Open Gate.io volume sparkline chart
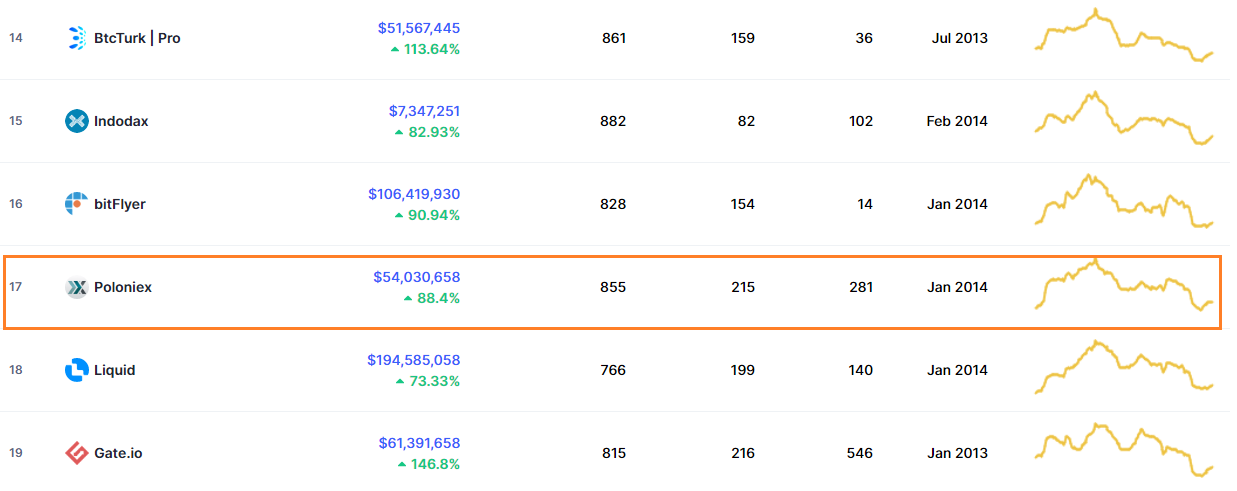 tap(1124, 450)
